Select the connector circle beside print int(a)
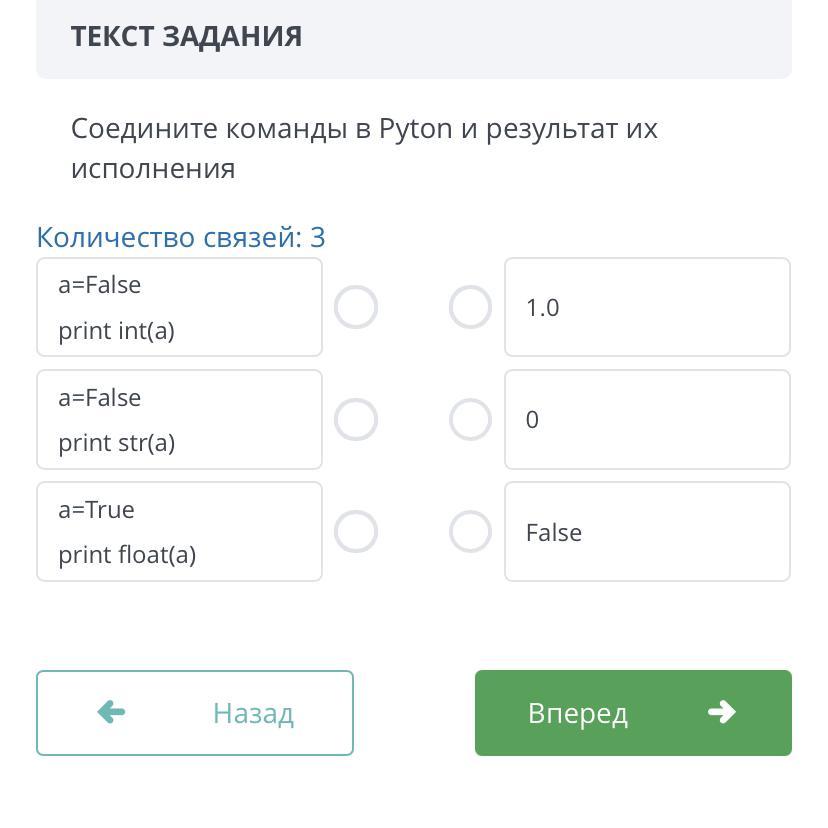The image size is (828, 828). (x=356, y=307)
